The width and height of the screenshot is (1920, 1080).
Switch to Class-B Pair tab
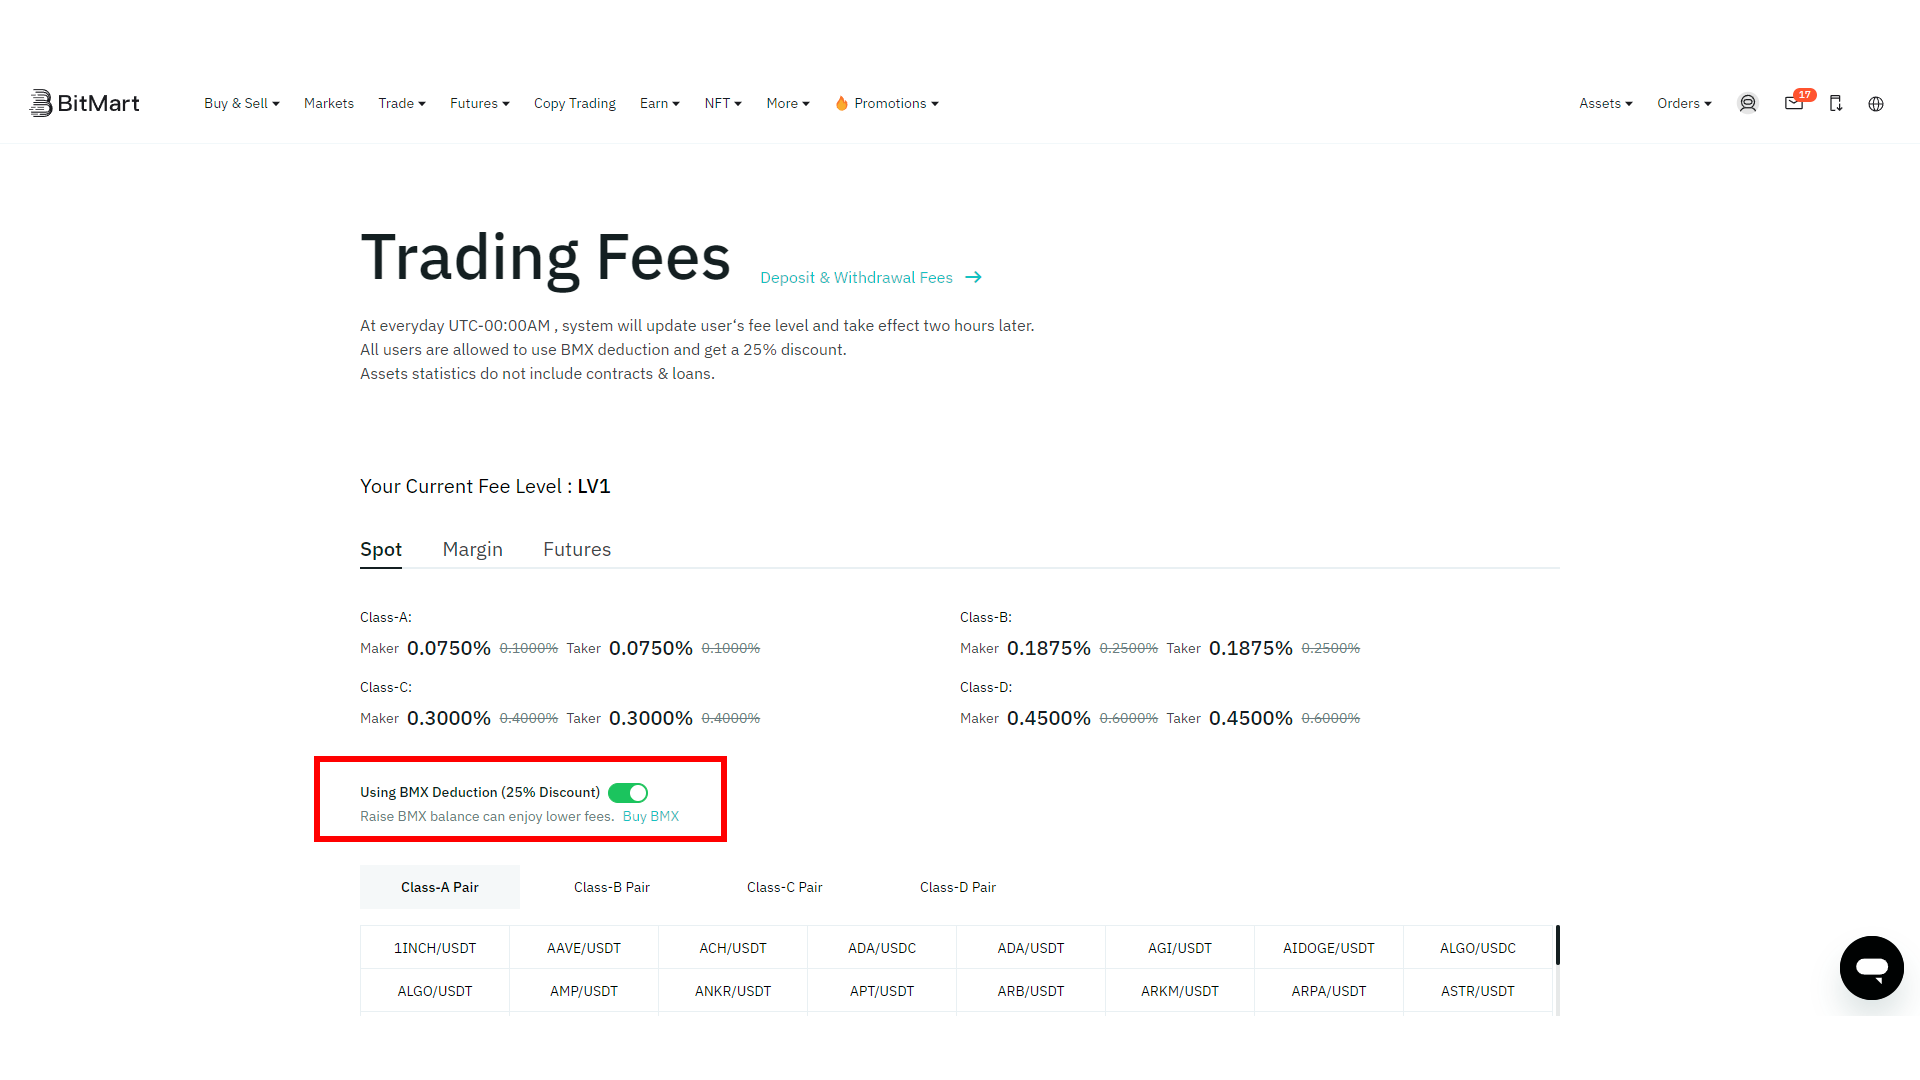pyautogui.click(x=612, y=887)
